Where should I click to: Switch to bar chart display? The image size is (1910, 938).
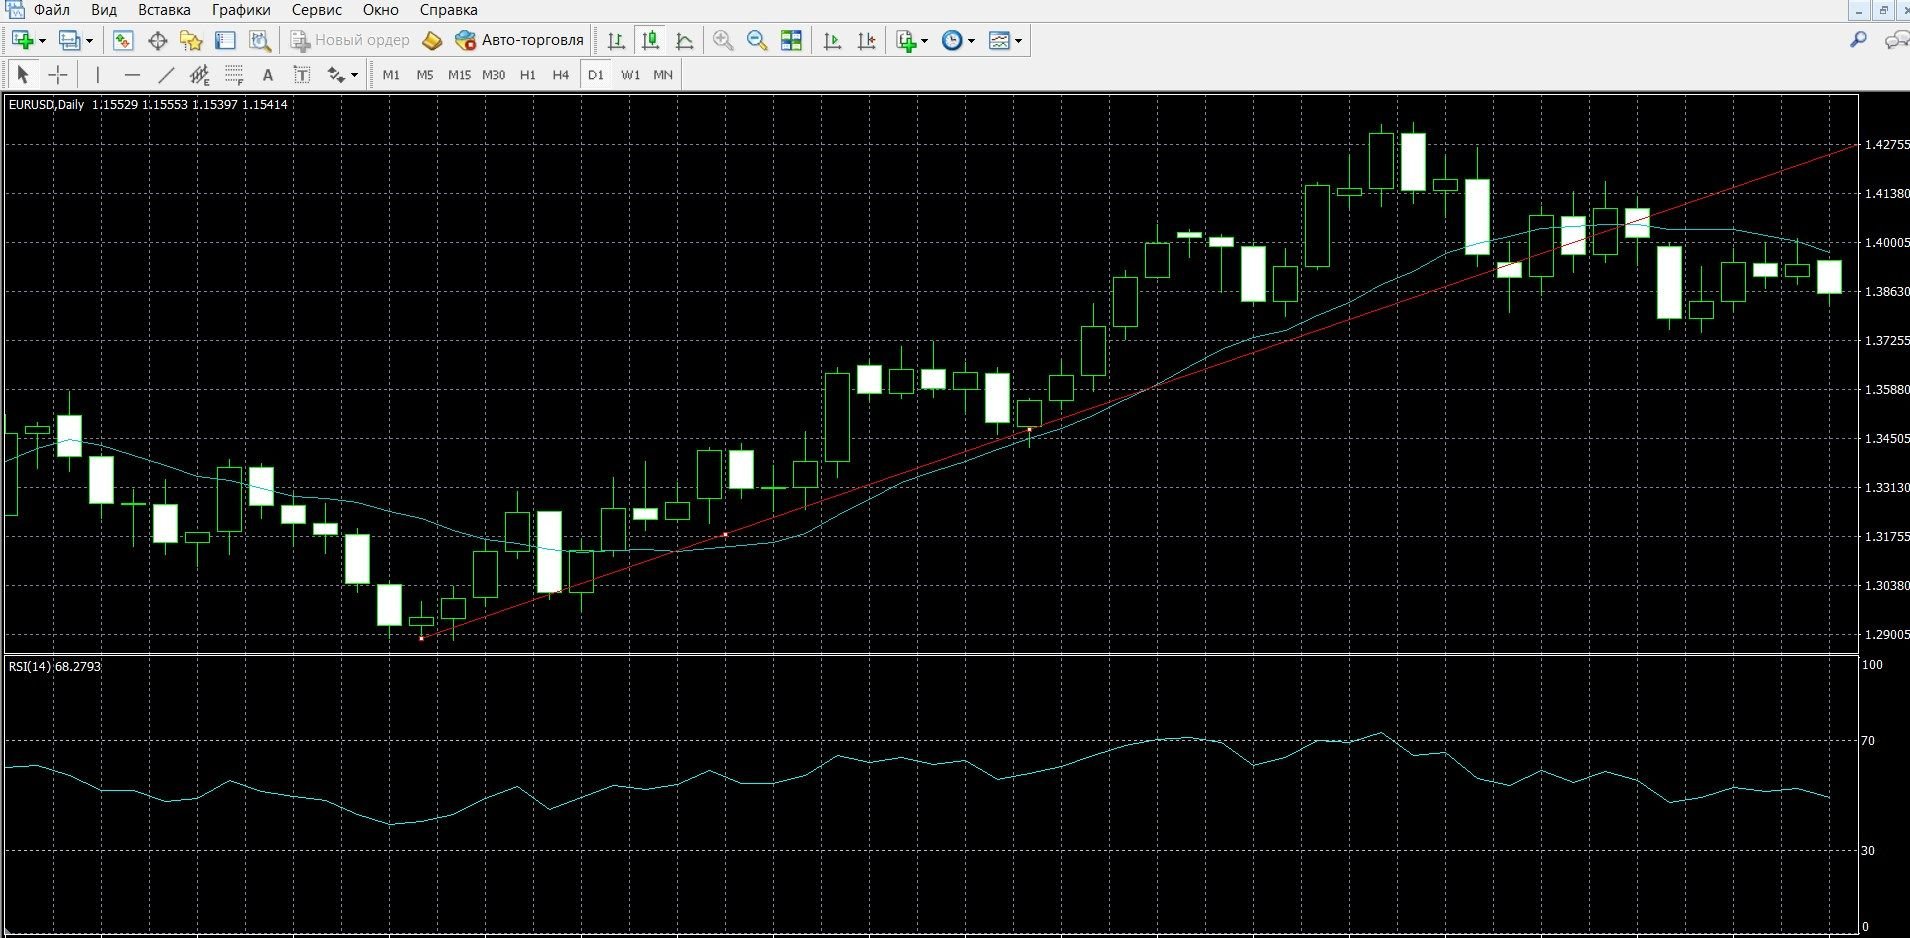pos(616,41)
